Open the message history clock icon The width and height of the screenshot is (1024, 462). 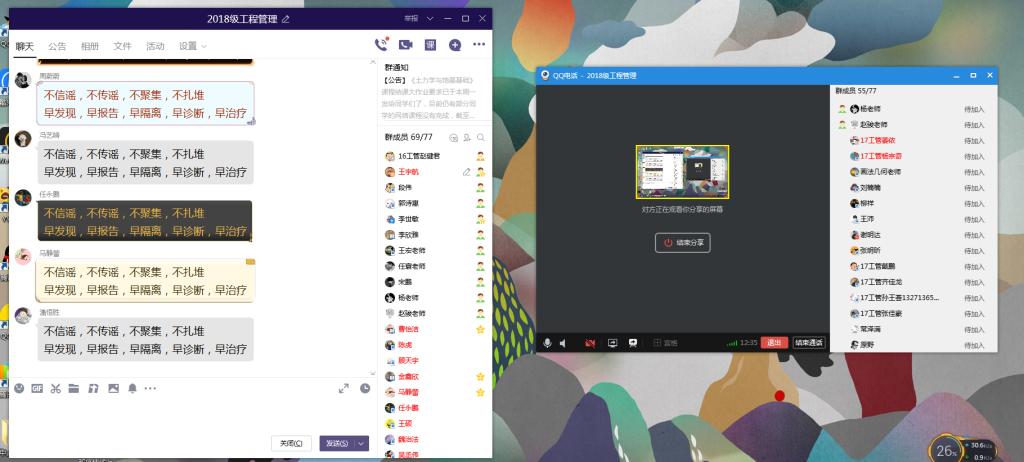(365, 388)
